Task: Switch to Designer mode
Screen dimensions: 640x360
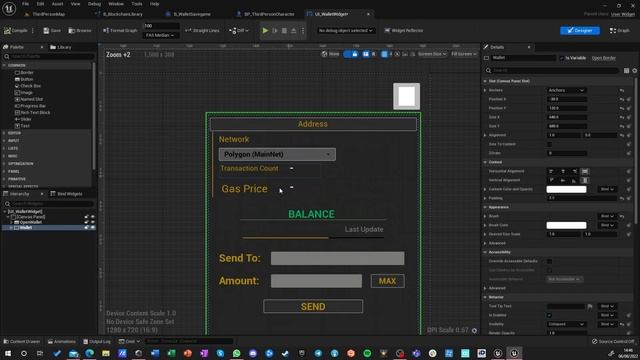Action: 580,31
